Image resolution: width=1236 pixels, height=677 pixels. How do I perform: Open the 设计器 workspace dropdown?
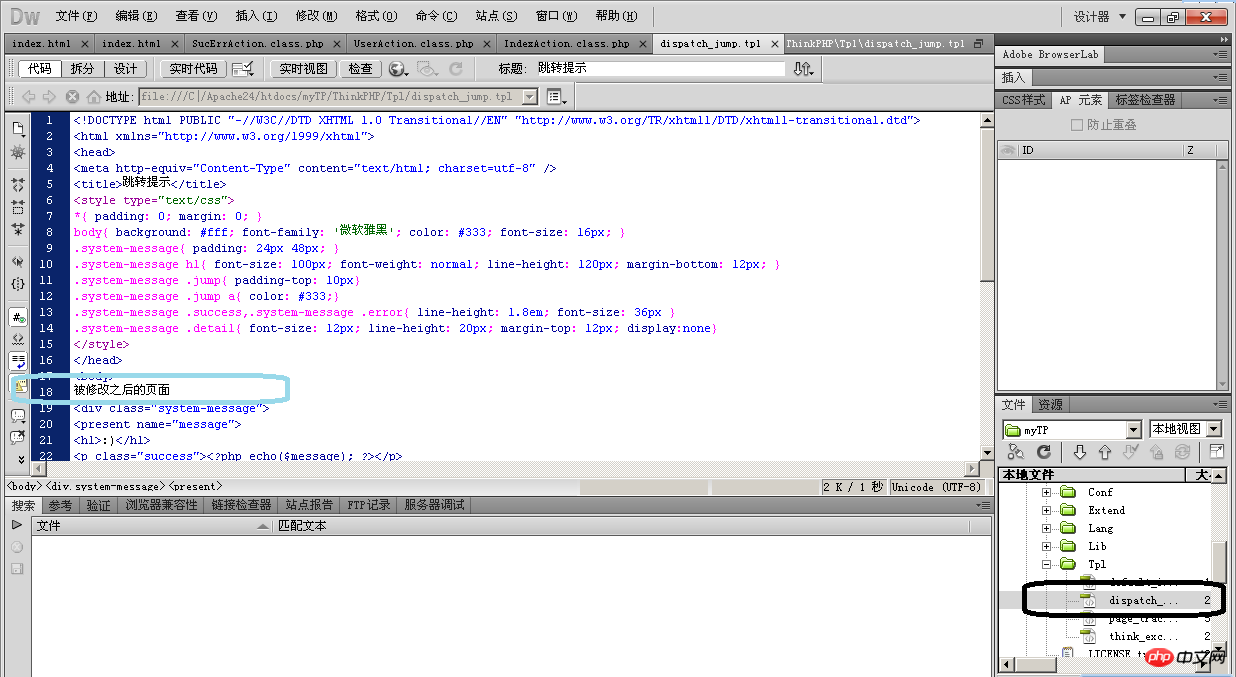pyautogui.click(x=1100, y=17)
